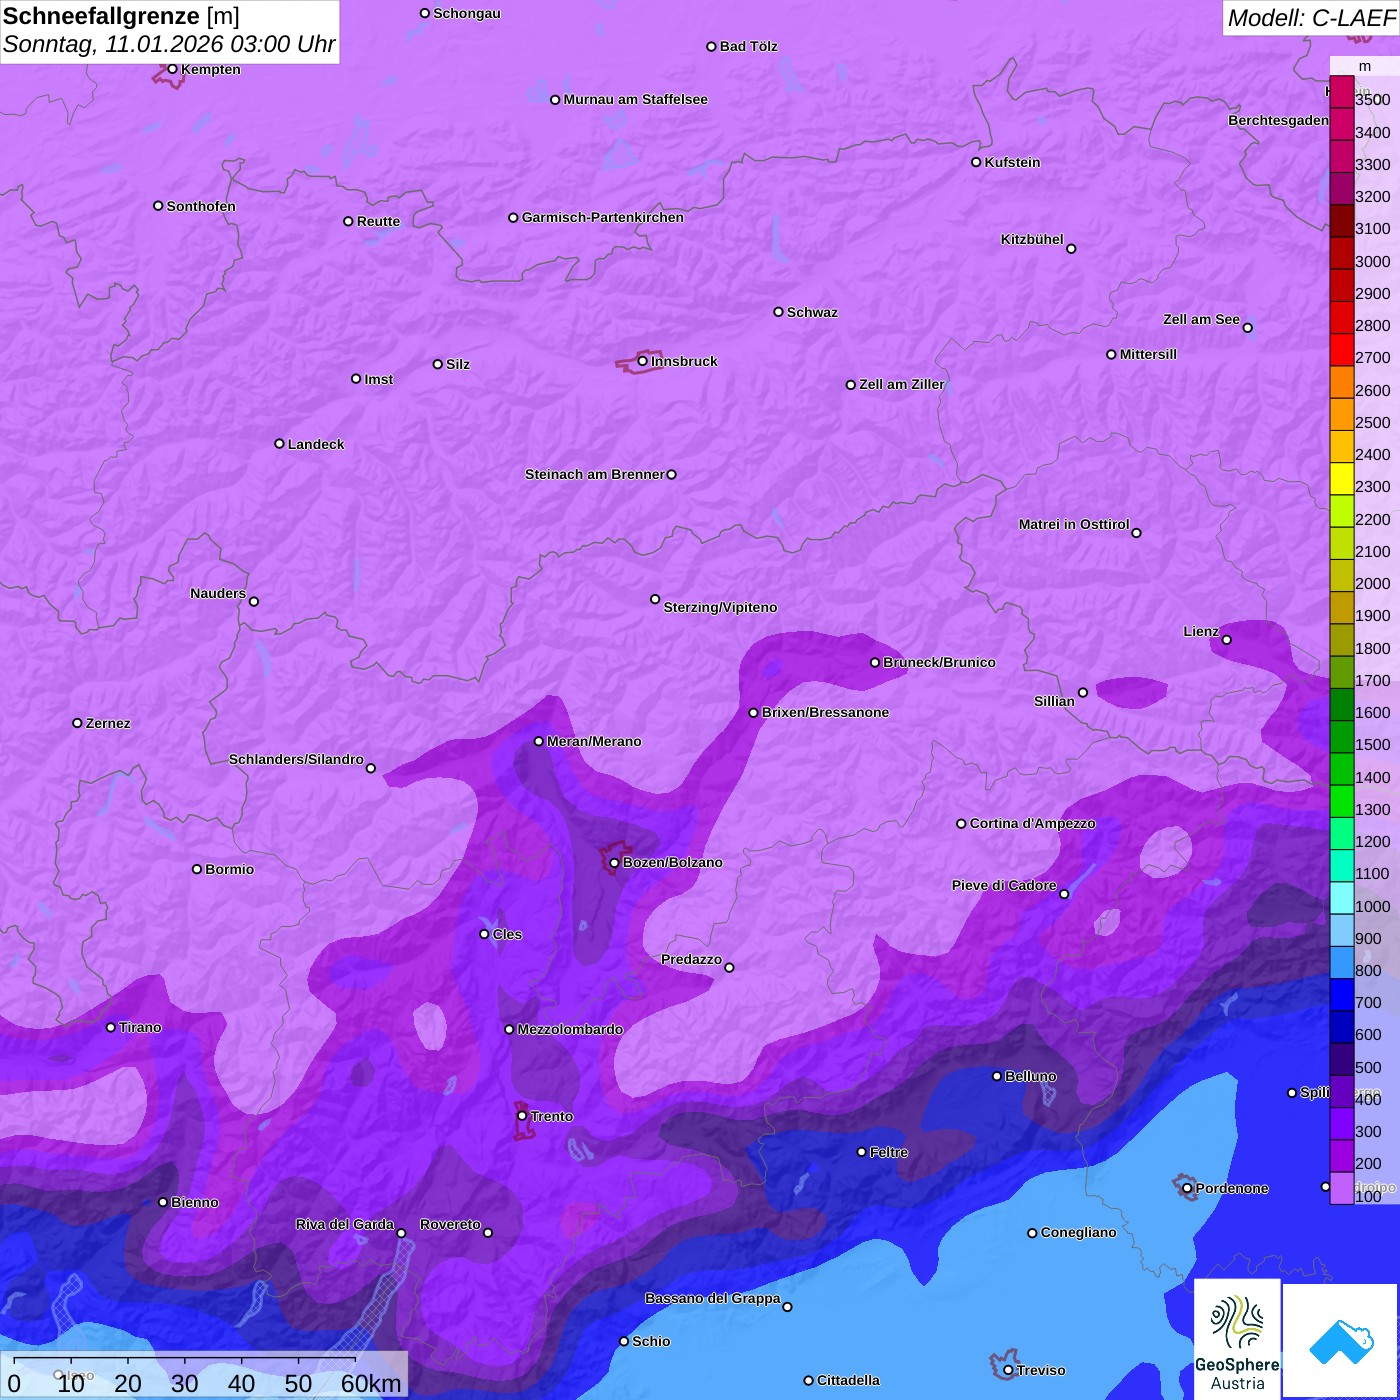Click the Trento city marker circle
The image size is (1400, 1400).
point(522,1116)
